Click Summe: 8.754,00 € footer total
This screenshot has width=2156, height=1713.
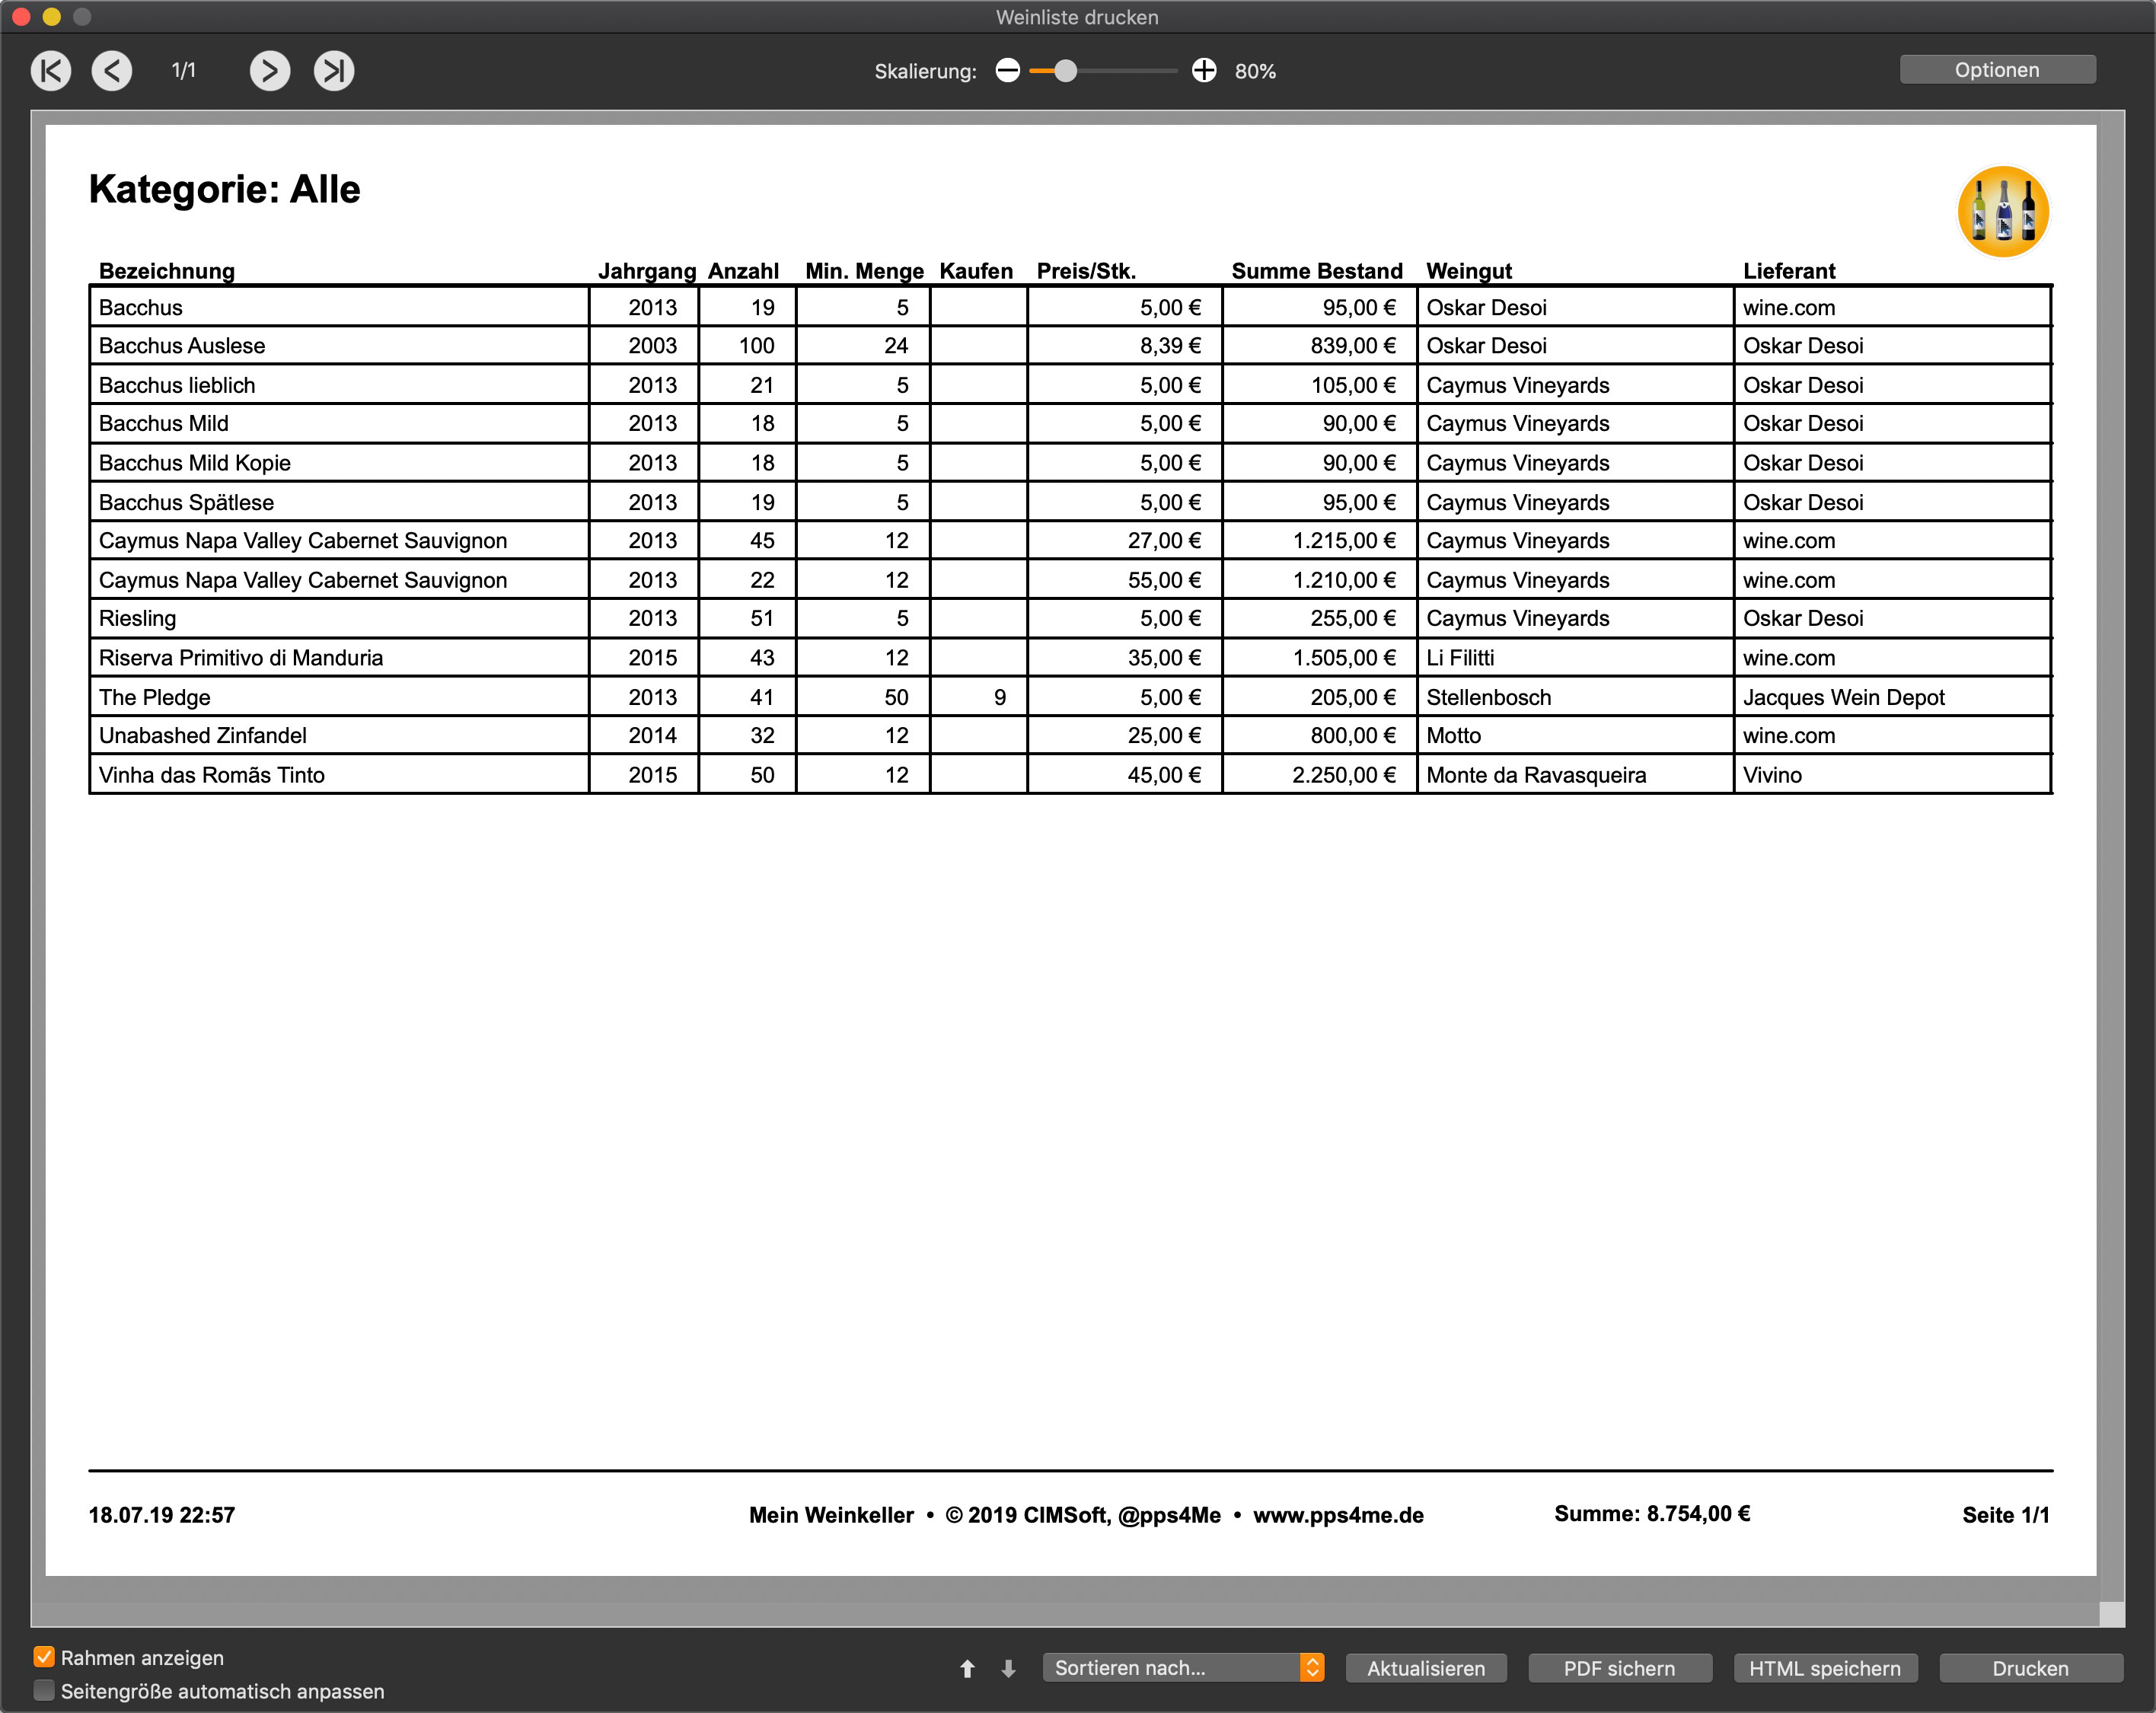1652,1514
